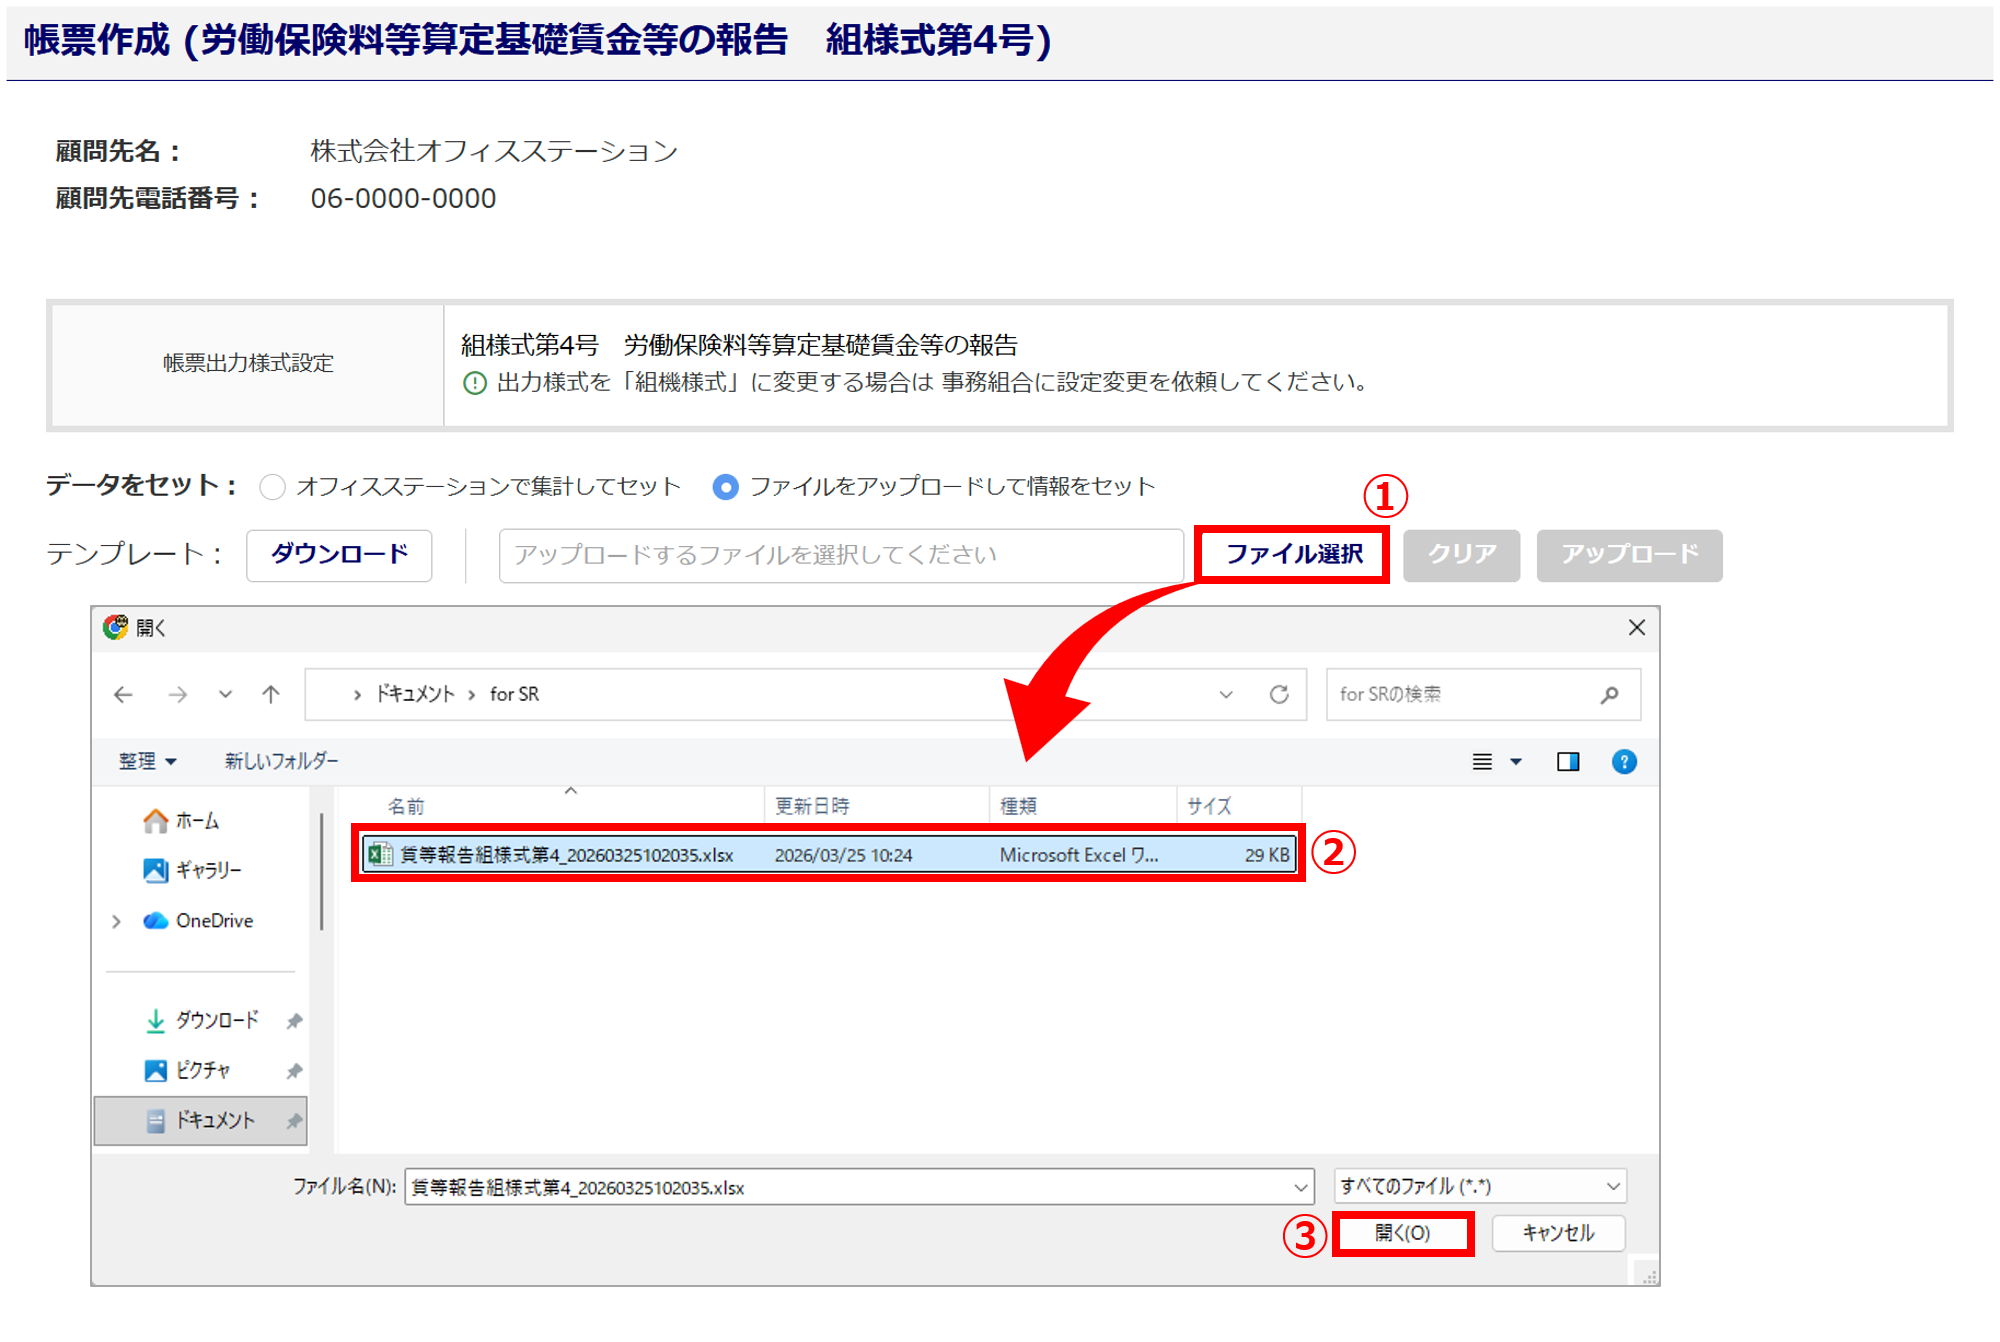Click 新しいフォルダー in the toolbar
The width and height of the screenshot is (2000, 1342).
click(x=281, y=761)
